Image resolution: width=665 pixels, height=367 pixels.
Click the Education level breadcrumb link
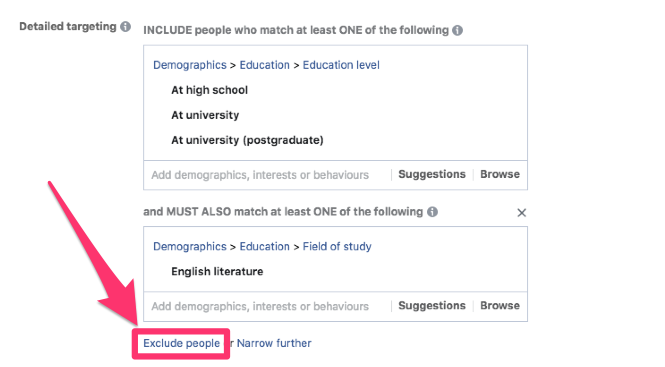click(341, 65)
